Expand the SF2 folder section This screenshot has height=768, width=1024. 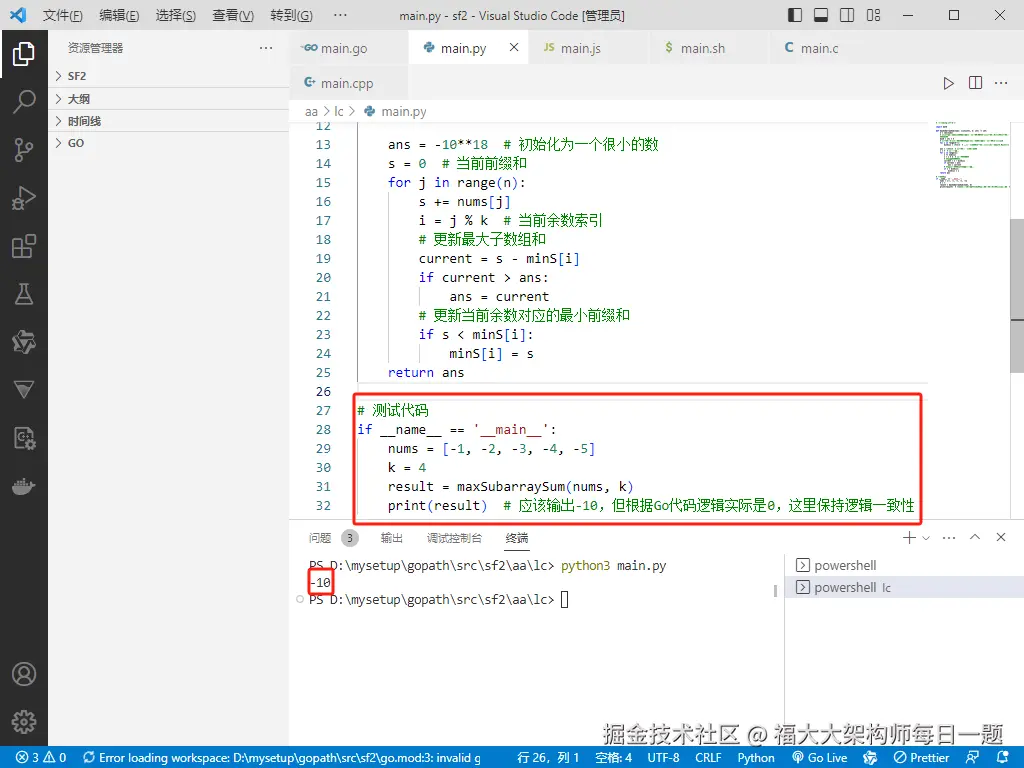tap(168, 76)
